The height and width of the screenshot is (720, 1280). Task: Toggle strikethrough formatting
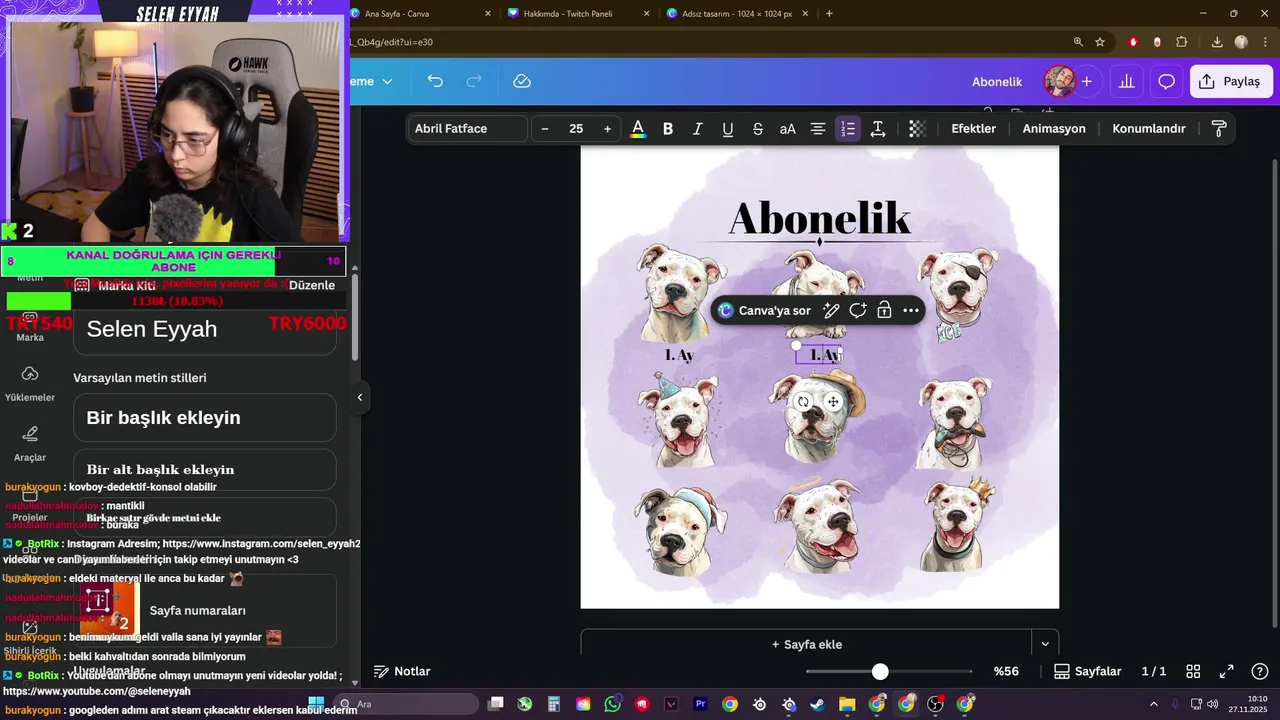coord(758,129)
